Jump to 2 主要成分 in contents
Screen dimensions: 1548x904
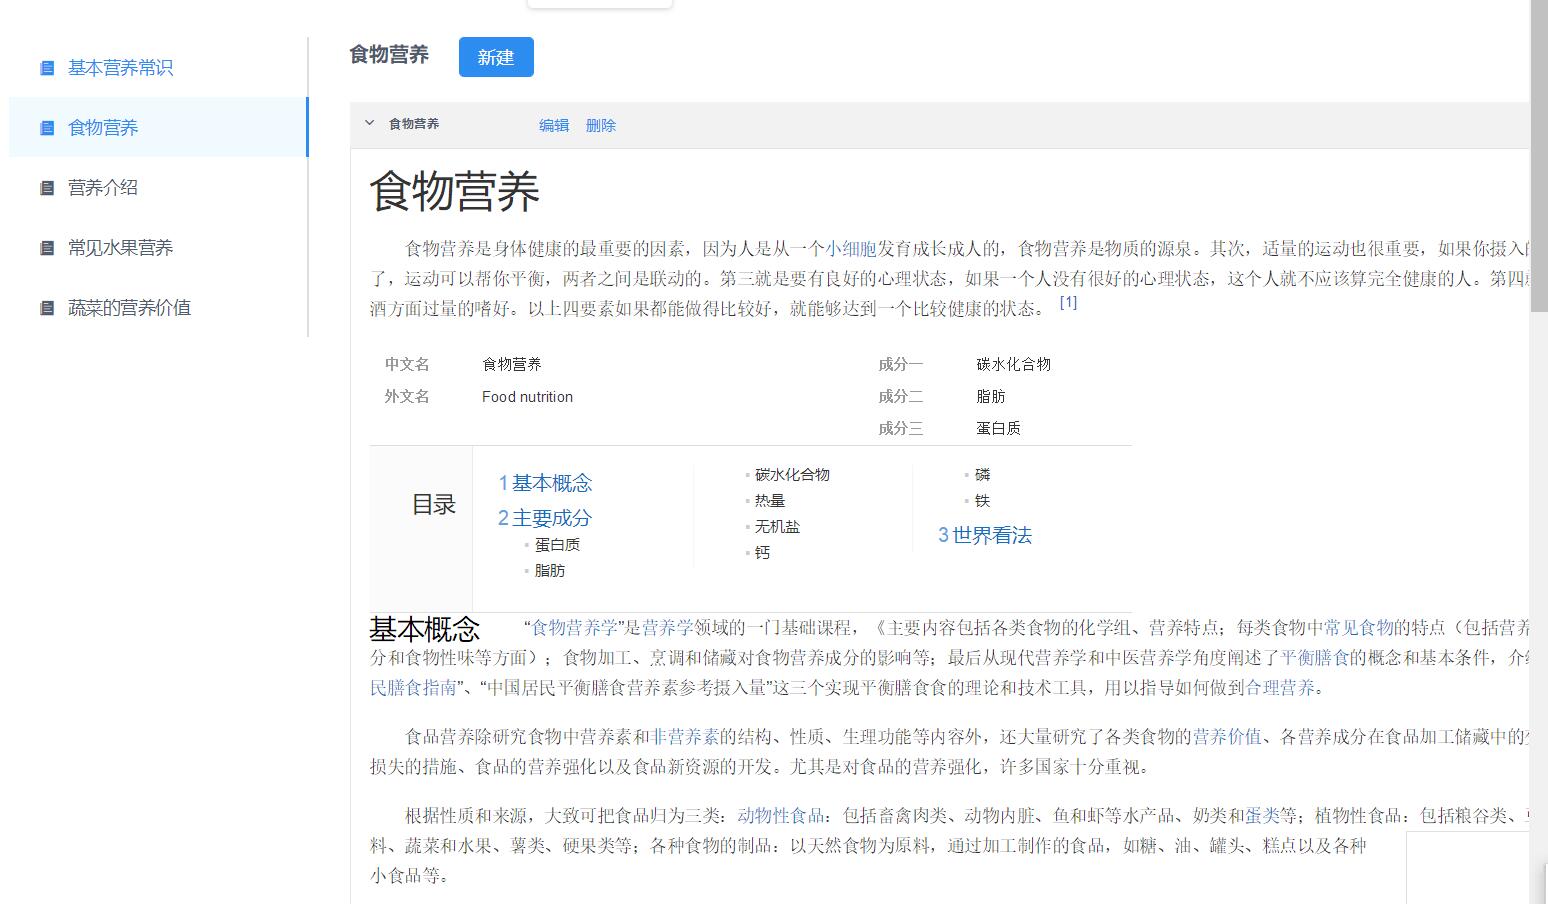pyautogui.click(x=545, y=518)
